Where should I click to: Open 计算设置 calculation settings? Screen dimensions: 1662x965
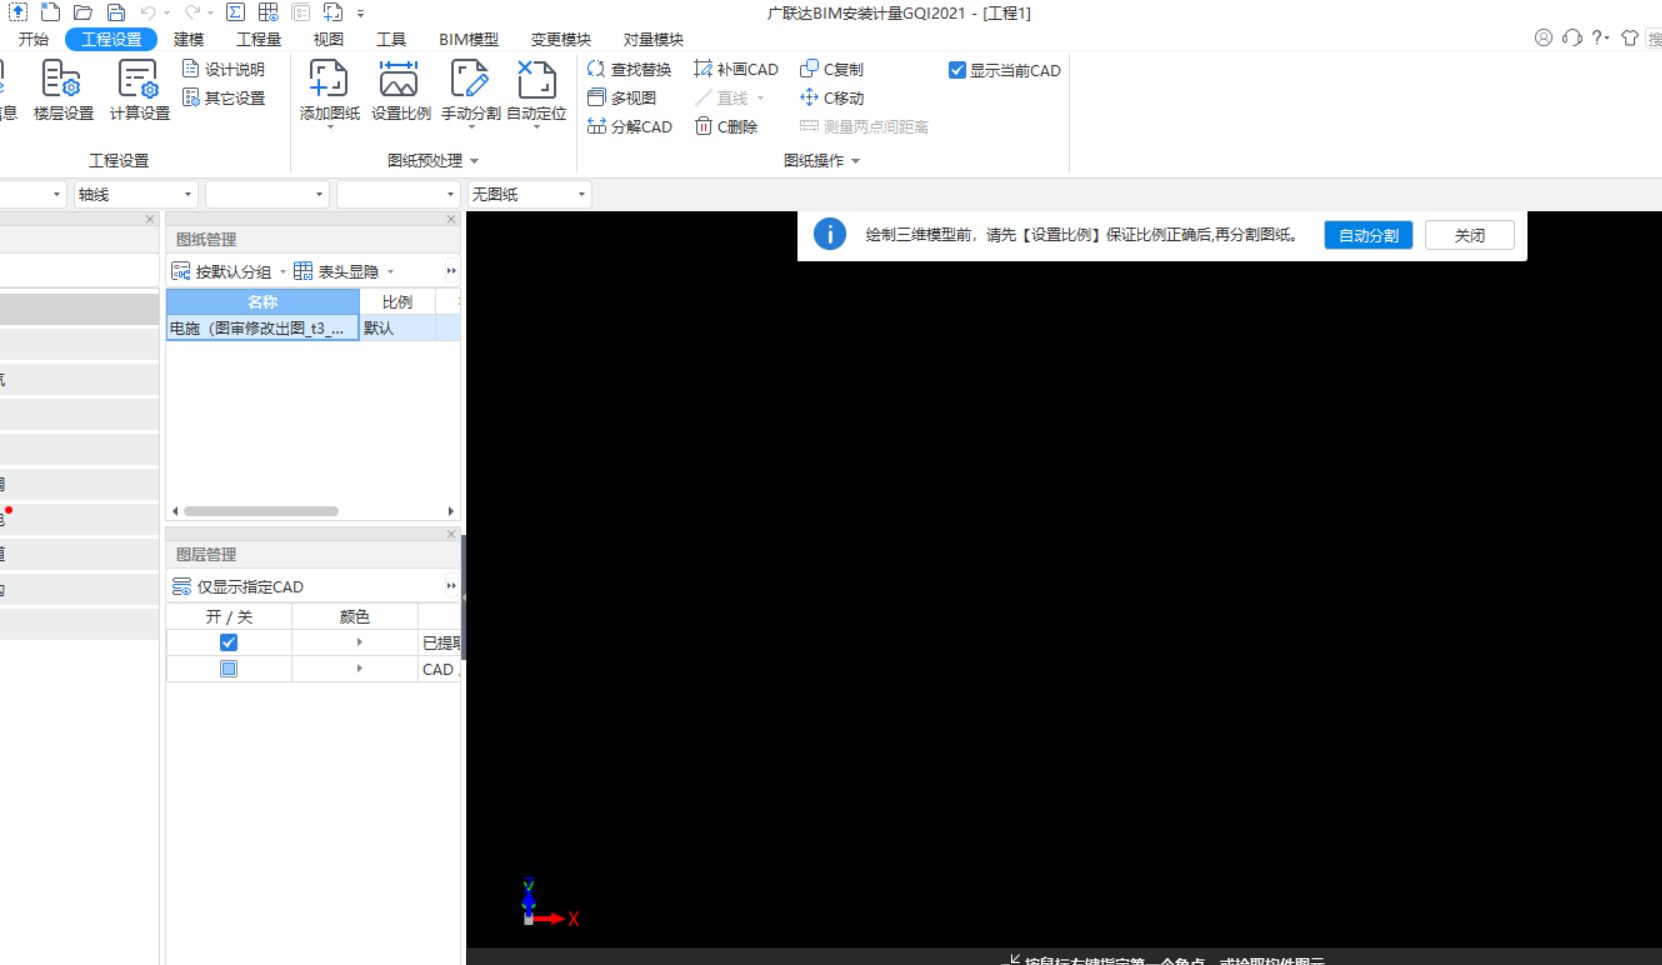coord(139,90)
